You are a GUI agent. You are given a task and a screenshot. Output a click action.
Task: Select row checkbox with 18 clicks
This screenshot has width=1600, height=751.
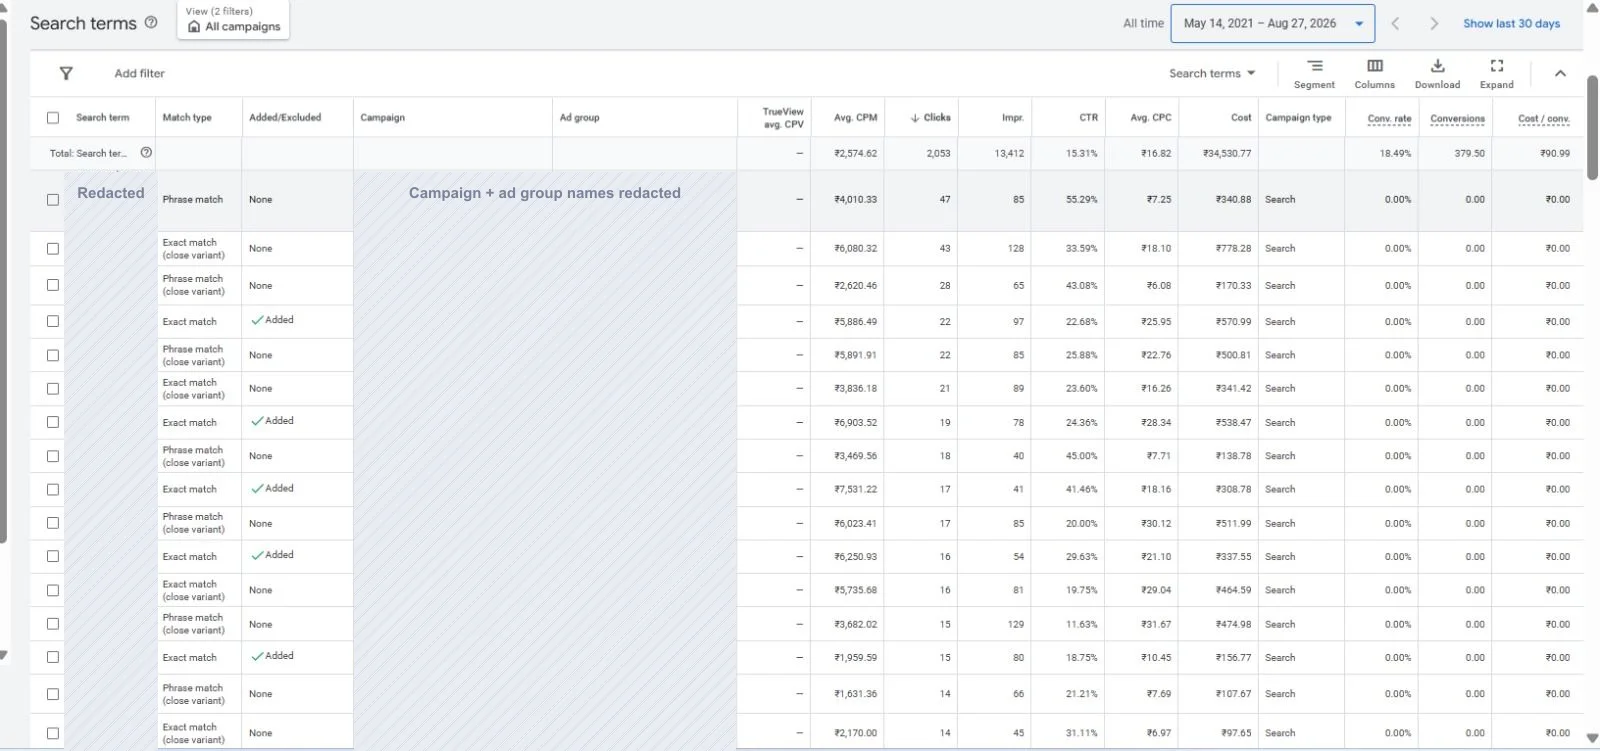tap(53, 456)
